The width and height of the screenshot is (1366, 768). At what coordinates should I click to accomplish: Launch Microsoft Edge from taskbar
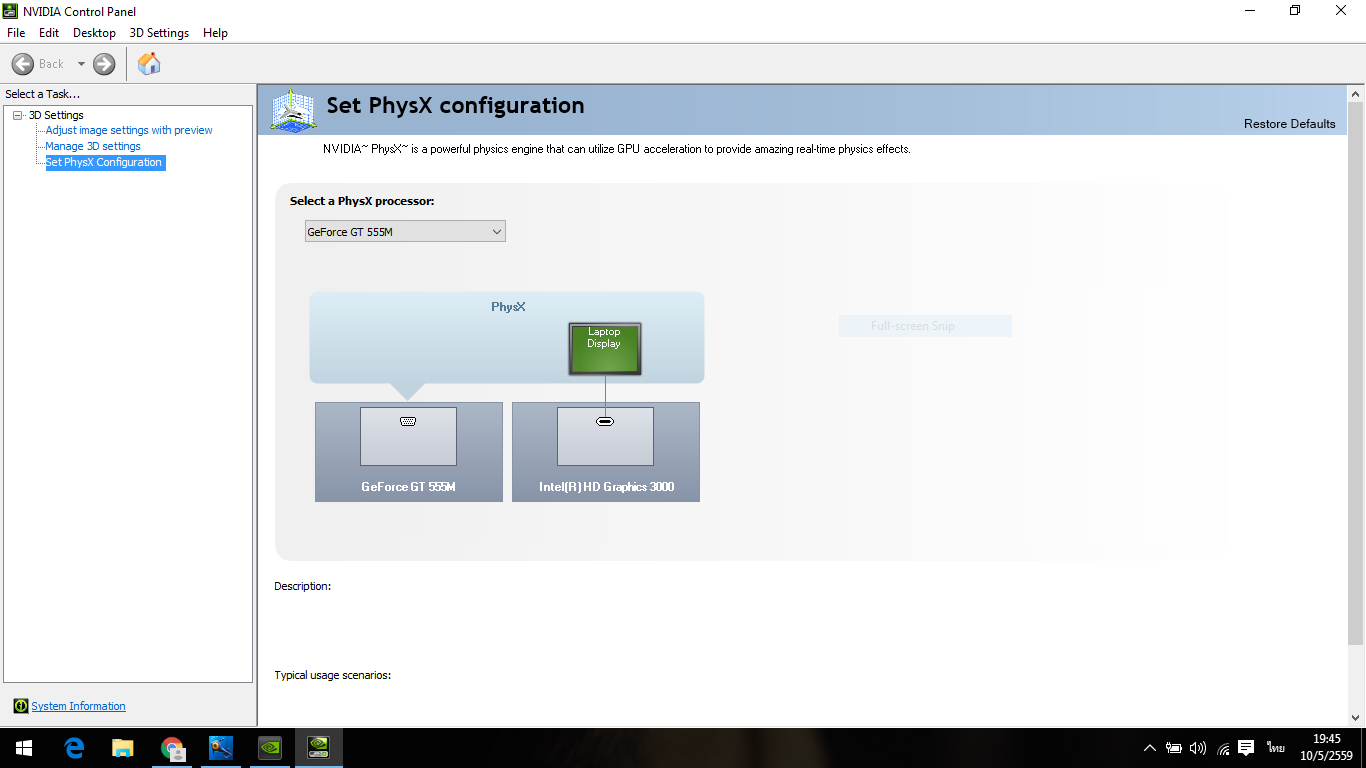(x=74, y=747)
